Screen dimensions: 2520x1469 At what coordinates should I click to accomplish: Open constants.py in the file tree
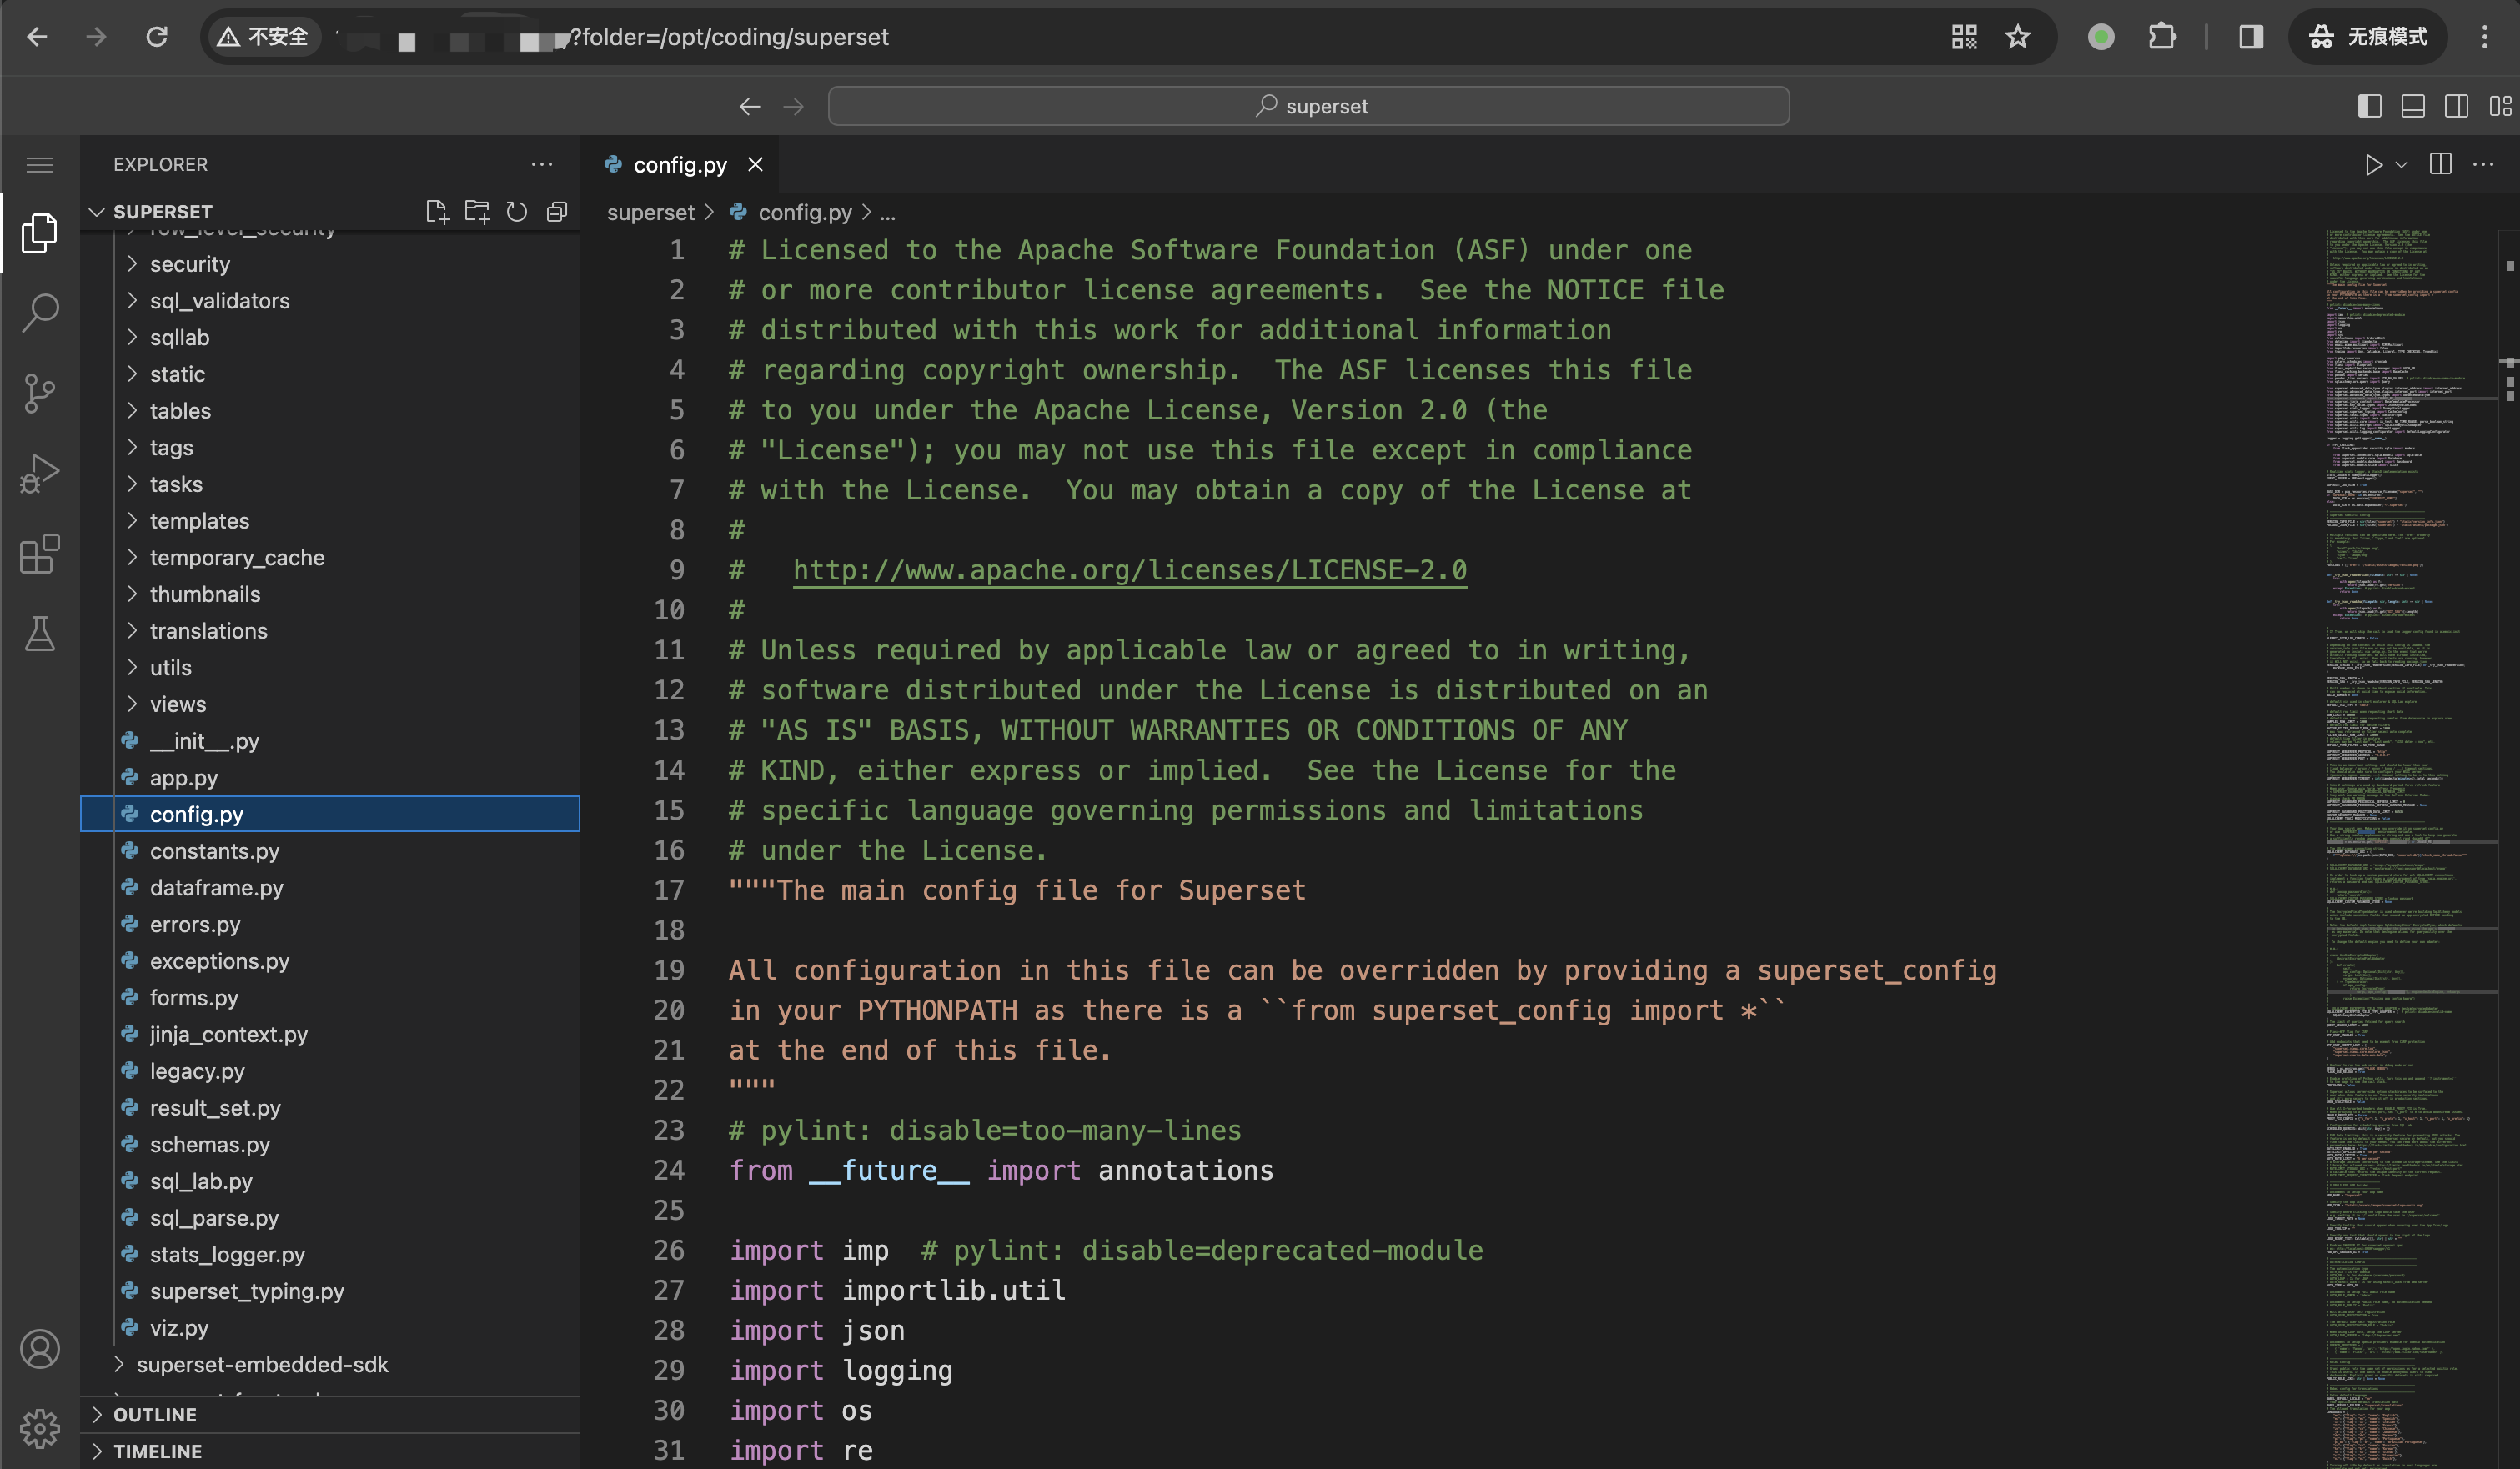pos(214,851)
